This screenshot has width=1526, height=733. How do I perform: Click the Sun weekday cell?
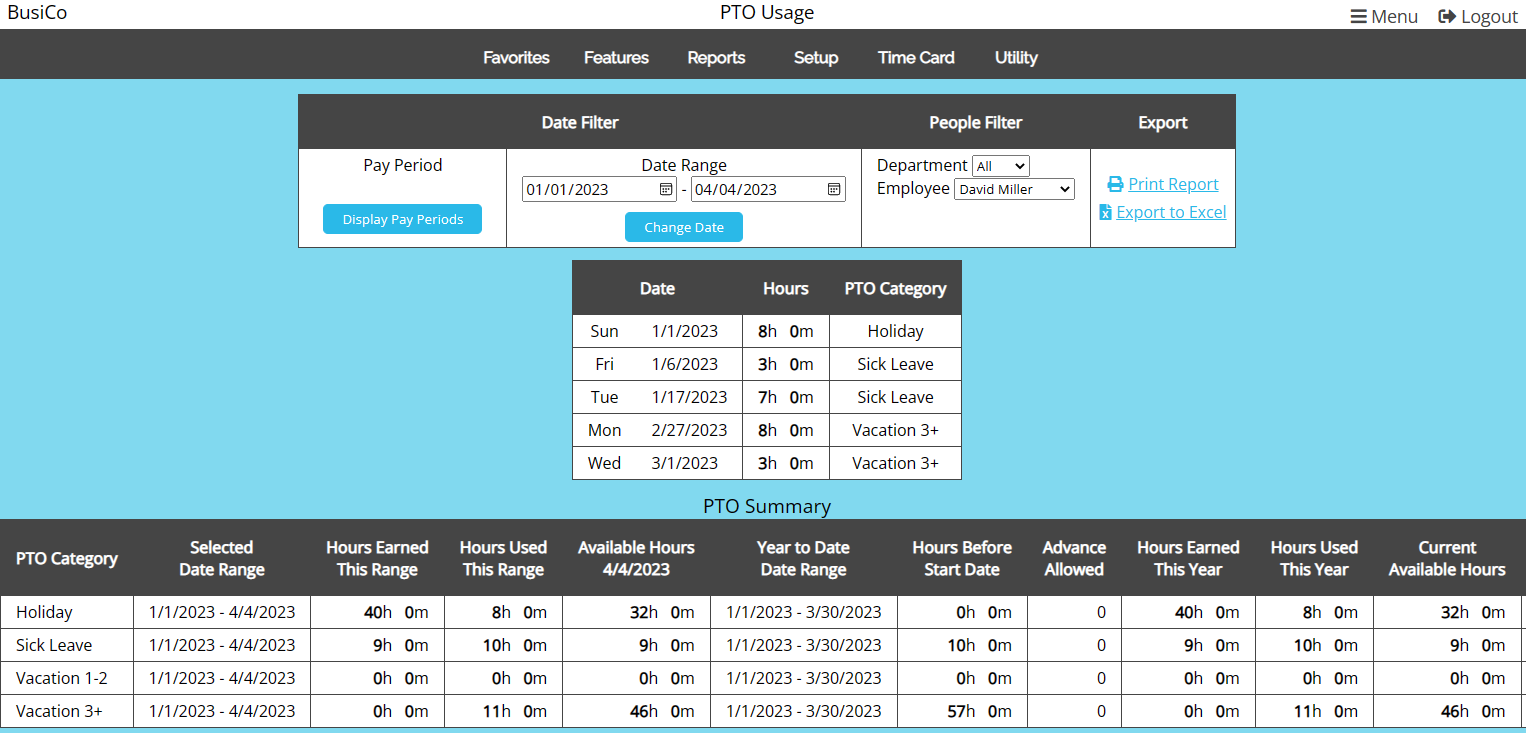tap(604, 331)
